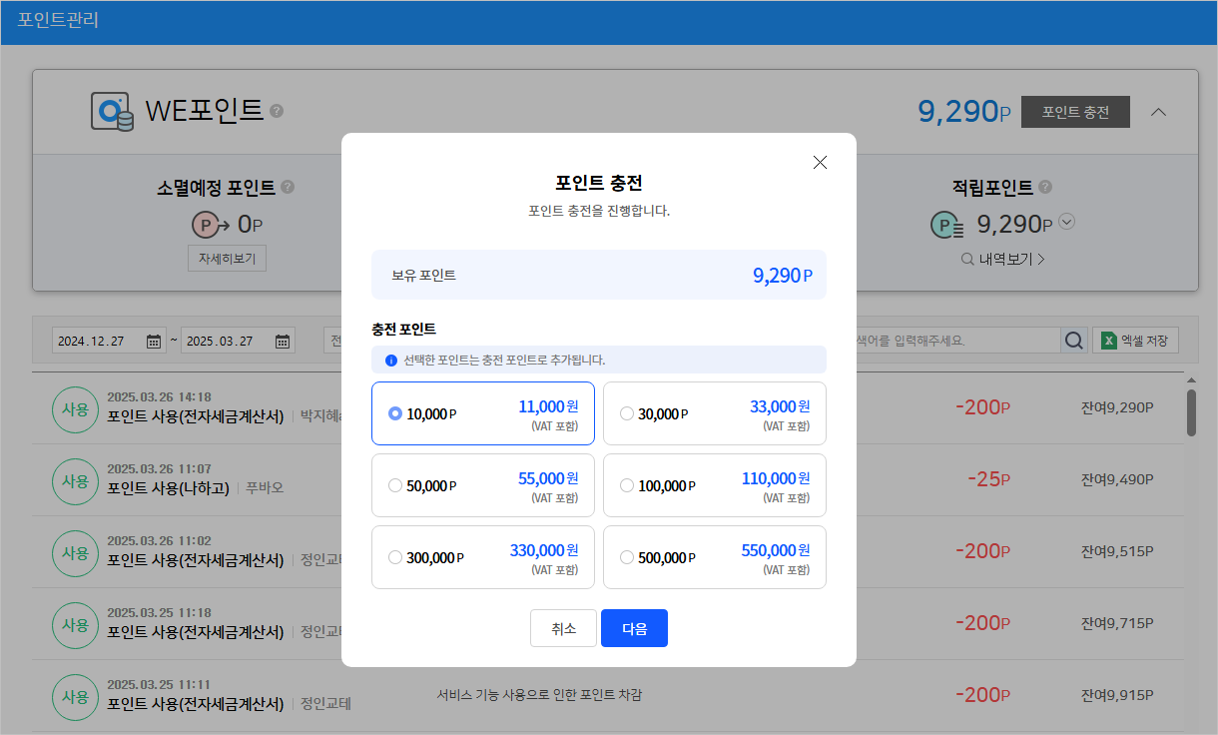
Task: Expand the 적립포인트 details dropdown arrow
Action: point(1066,222)
